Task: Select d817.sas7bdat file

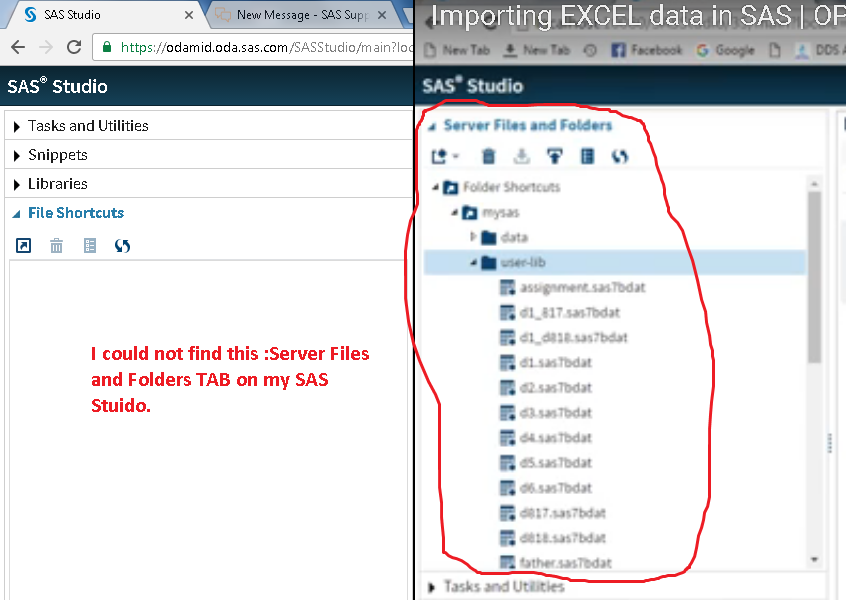Action: pyautogui.click(x=562, y=513)
